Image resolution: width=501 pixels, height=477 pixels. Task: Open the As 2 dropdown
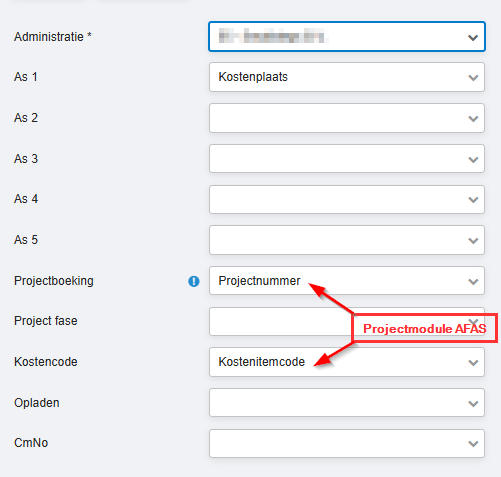[x=347, y=118]
